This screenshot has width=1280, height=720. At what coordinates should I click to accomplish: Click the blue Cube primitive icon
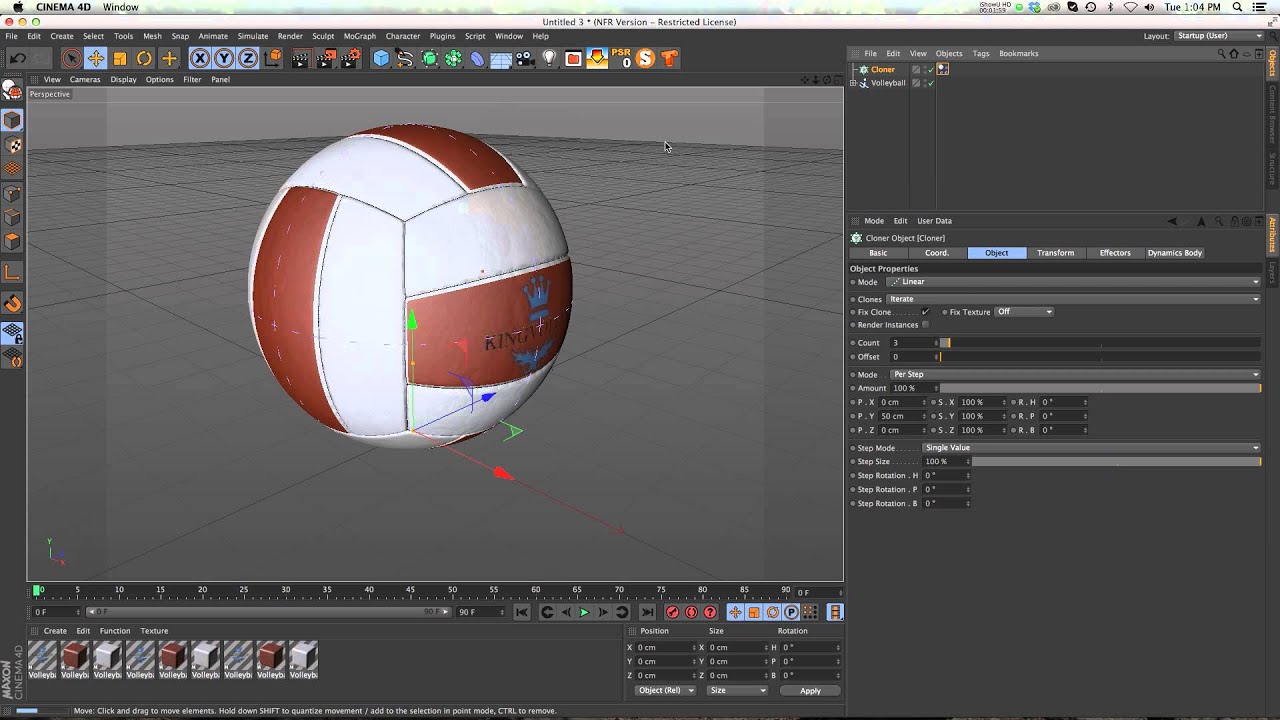point(381,59)
